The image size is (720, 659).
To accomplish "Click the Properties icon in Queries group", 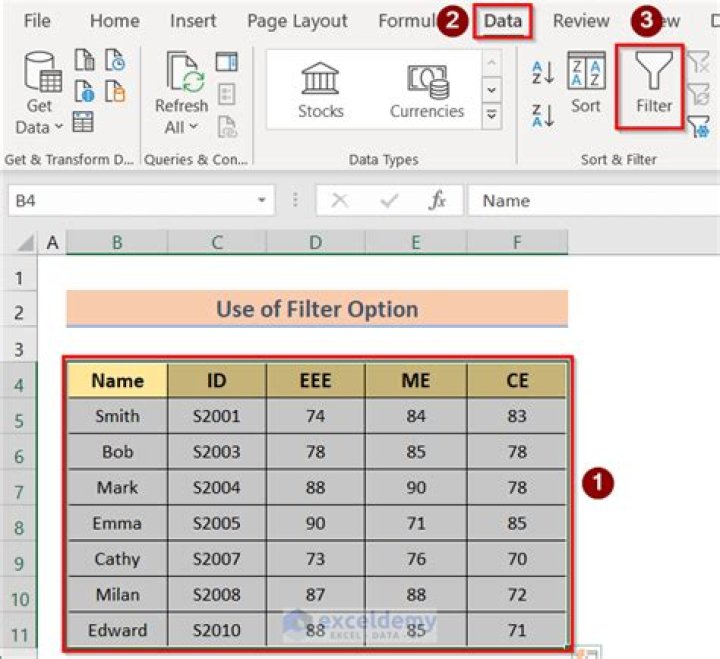I will (x=226, y=94).
